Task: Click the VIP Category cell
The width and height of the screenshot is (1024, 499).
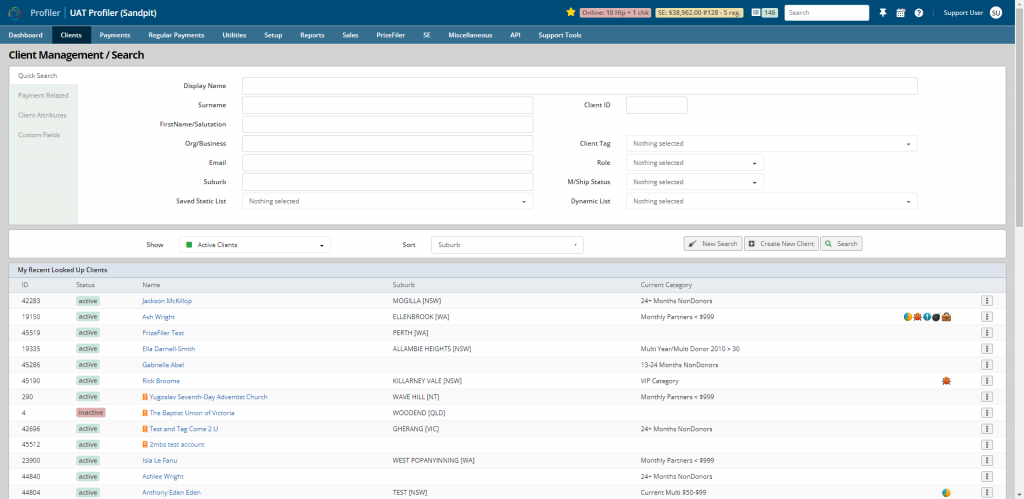Action: tap(660, 381)
